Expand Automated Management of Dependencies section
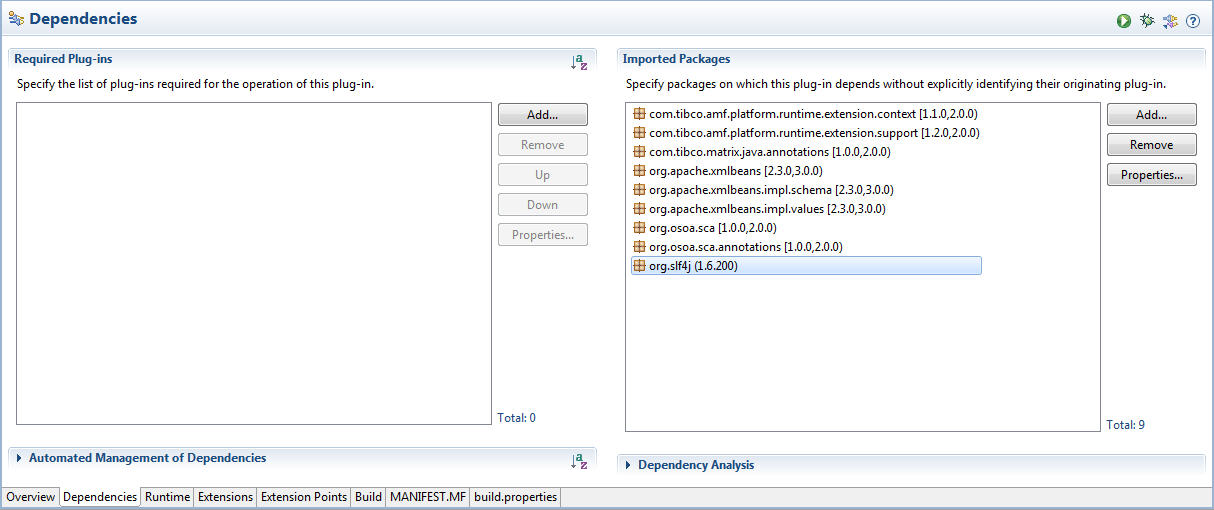The image size is (1214, 510). [20, 458]
